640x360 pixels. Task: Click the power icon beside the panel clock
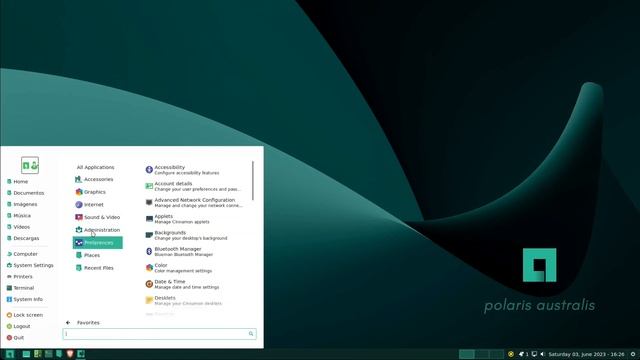pos(633,354)
